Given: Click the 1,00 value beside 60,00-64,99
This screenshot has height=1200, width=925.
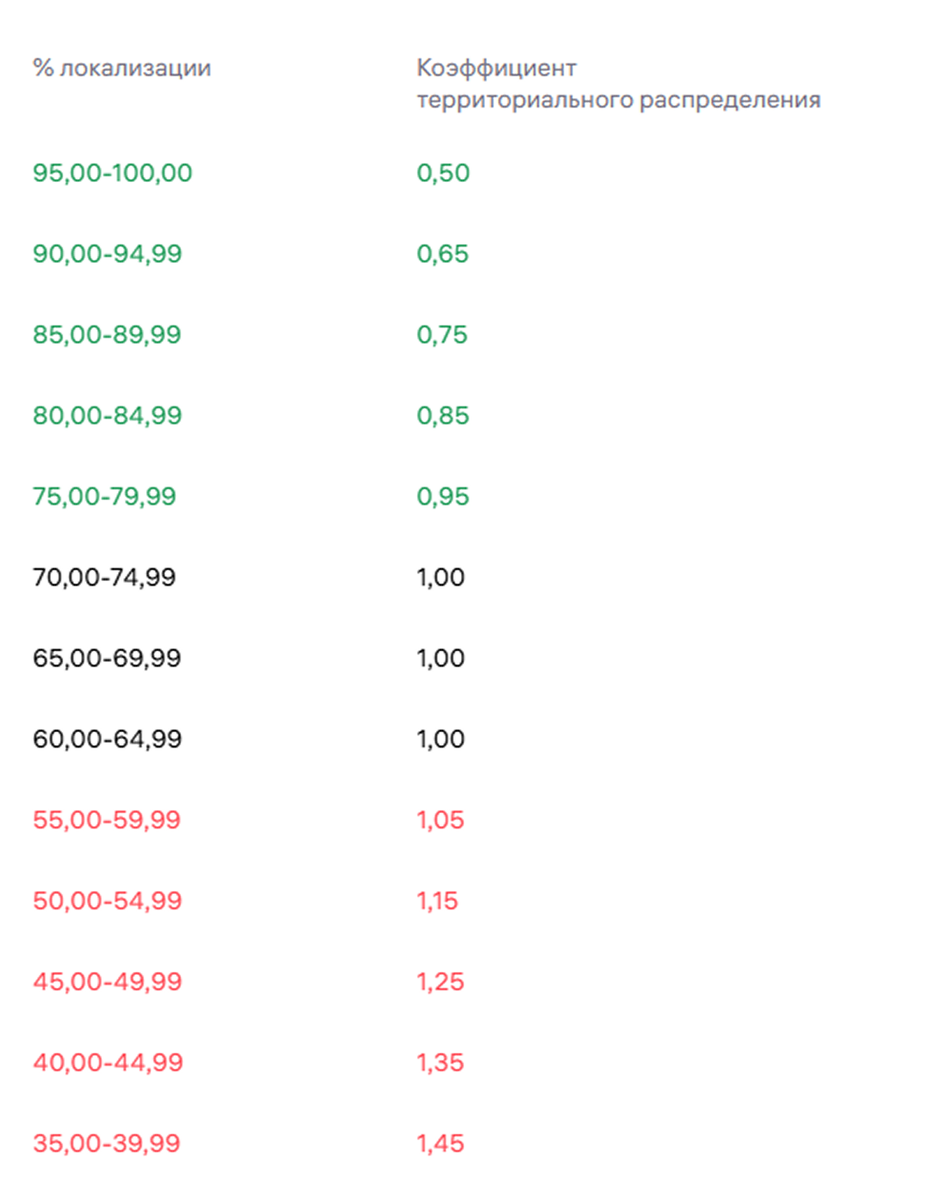Looking at the screenshot, I should (441, 740).
